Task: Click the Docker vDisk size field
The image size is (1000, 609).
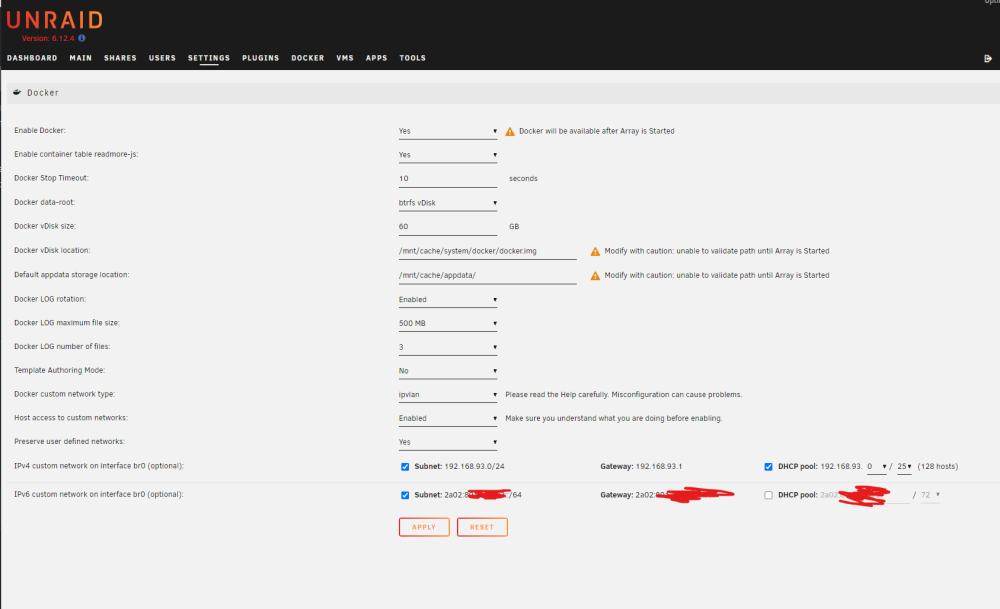Action: point(448,227)
